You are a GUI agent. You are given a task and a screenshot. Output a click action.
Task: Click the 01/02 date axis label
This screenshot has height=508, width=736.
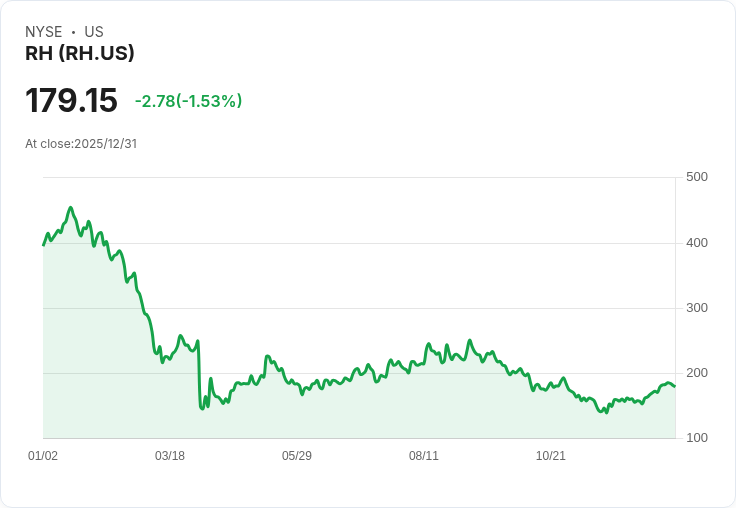(x=43, y=456)
